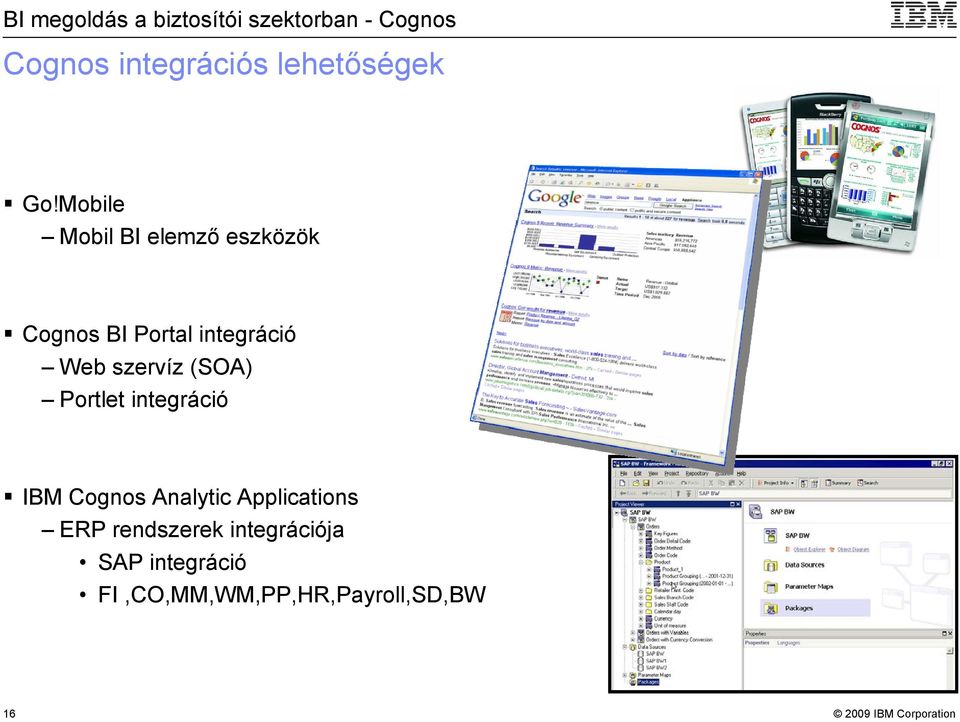Expand the Parameter Maps tree node

tap(624, 675)
